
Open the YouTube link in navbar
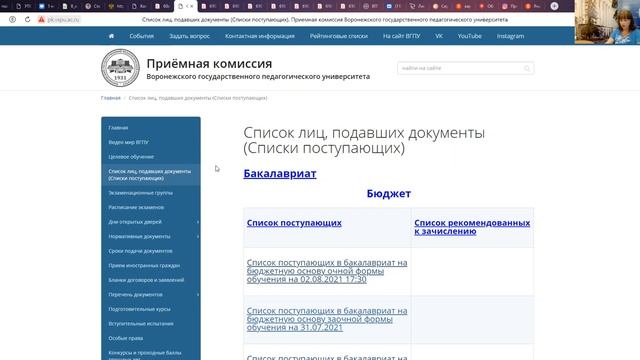pyautogui.click(x=469, y=36)
